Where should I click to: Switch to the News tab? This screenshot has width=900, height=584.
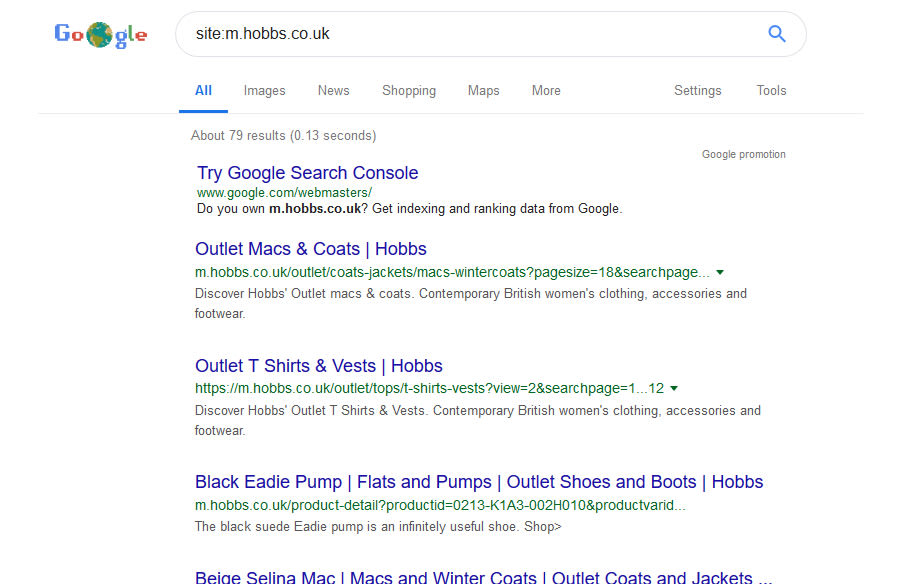tap(333, 91)
